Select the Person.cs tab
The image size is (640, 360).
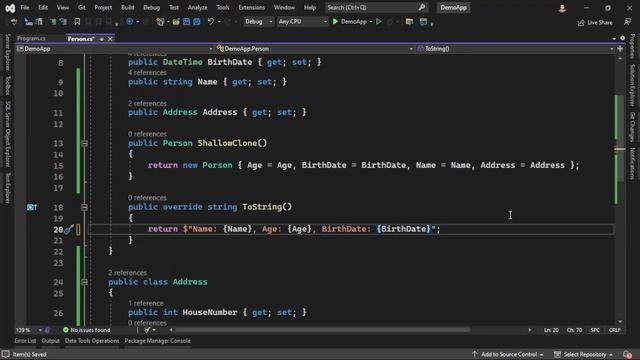(x=81, y=38)
